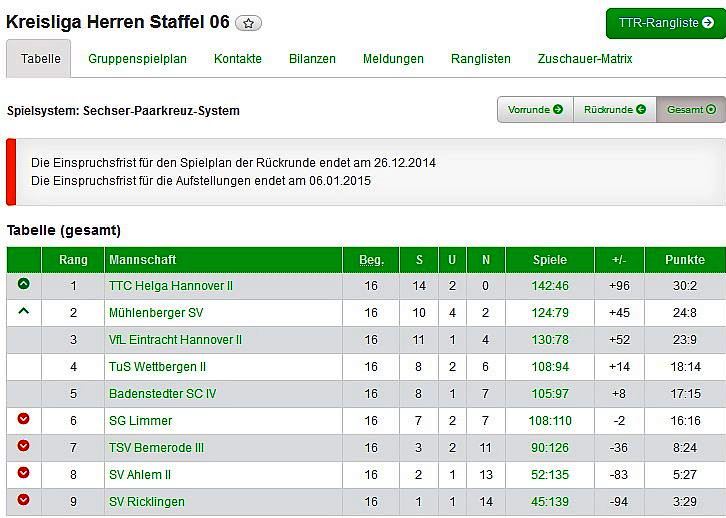Switch to the Bilanzen tab
The image size is (726, 518).
pos(312,59)
